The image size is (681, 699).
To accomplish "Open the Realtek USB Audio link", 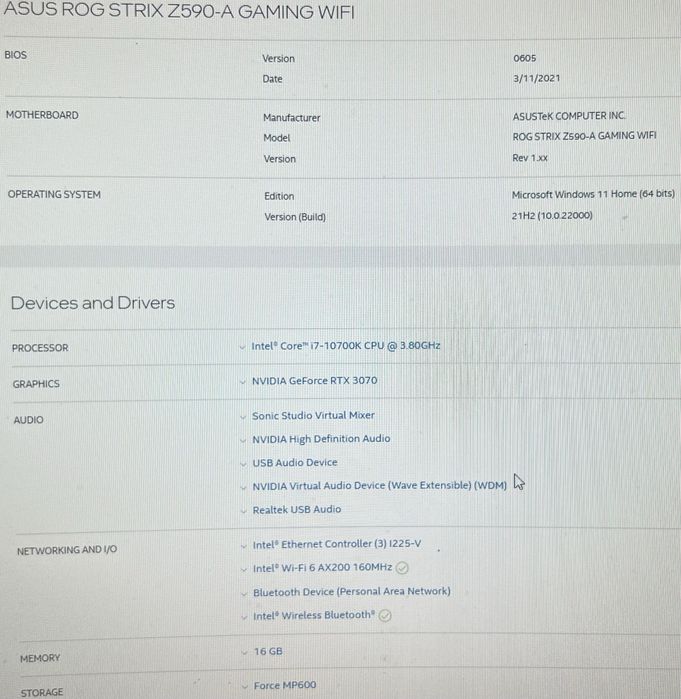I will click(x=297, y=510).
